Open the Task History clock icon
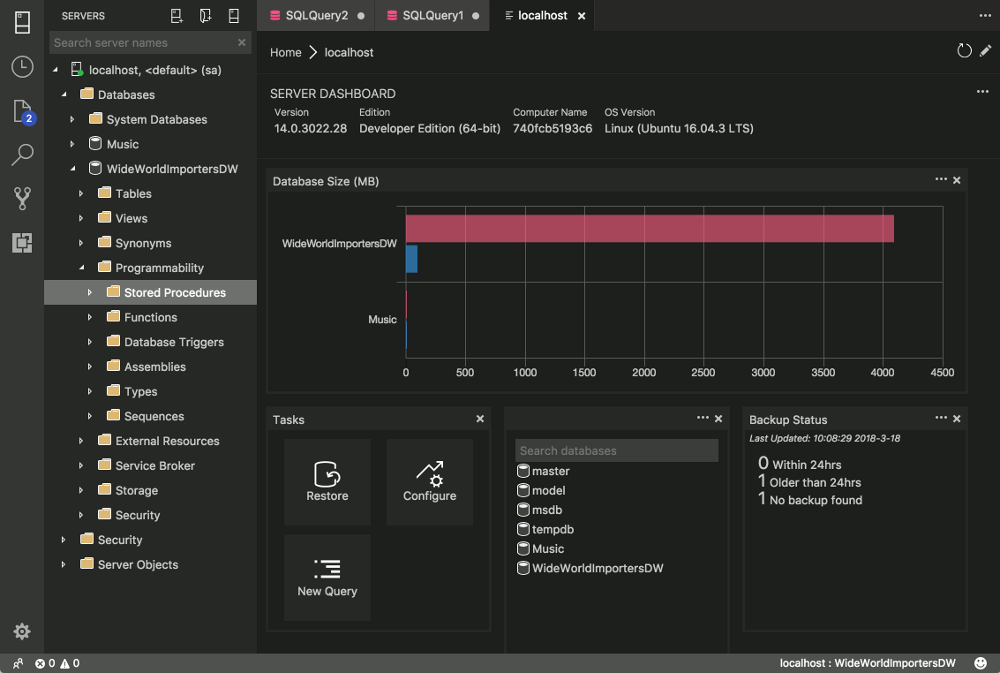The image size is (1000, 673). 22,66
